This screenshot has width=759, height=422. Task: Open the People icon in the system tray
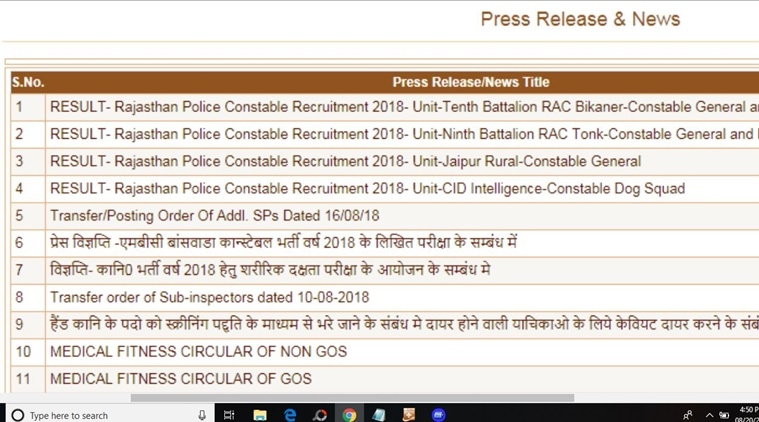(688, 414)
